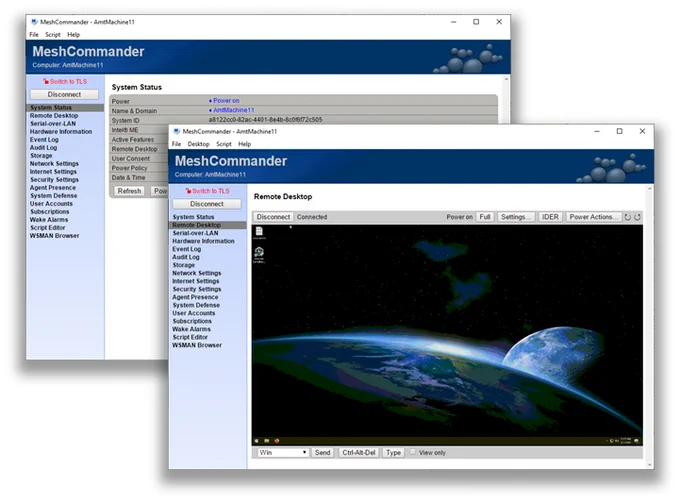Select Storage in front window sidebar
The height and width of the screenshot is (502, 680).
(x=183, y=265)
